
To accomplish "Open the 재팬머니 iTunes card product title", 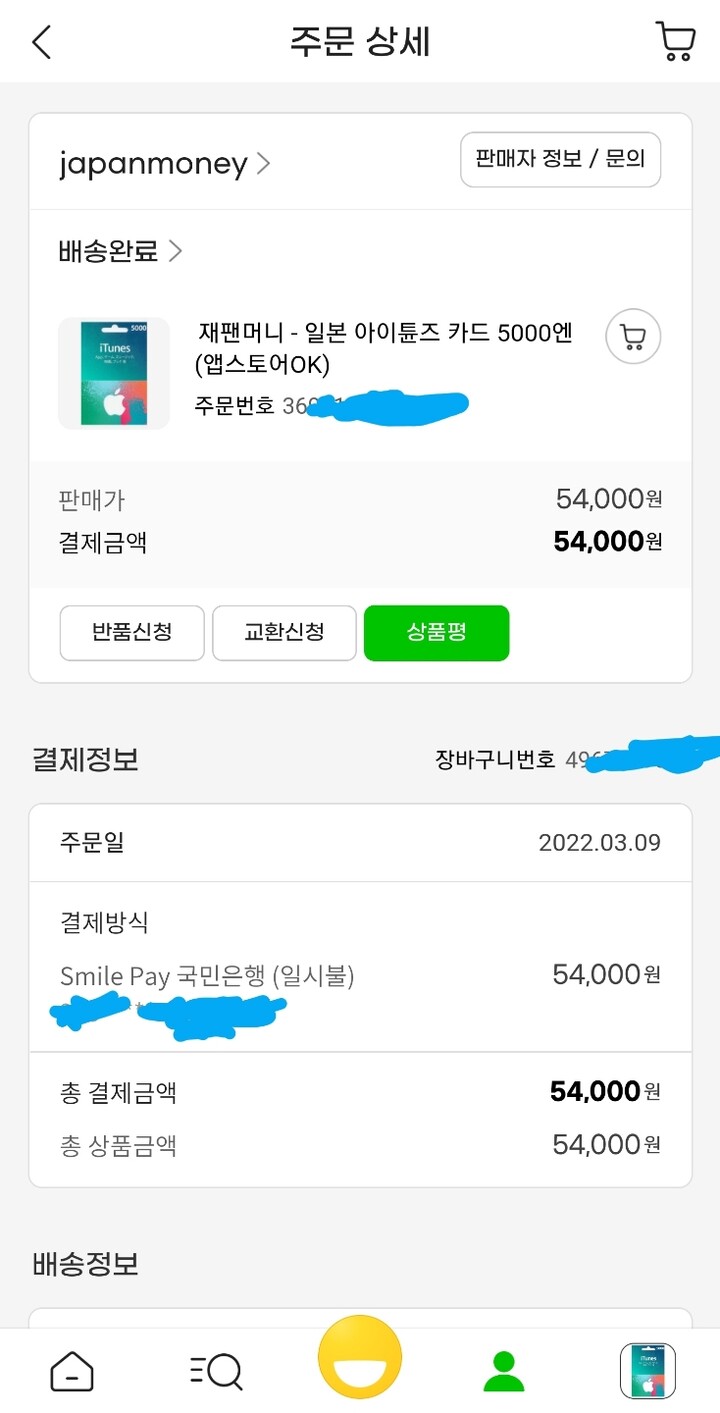I will click(x=384, y=348).
